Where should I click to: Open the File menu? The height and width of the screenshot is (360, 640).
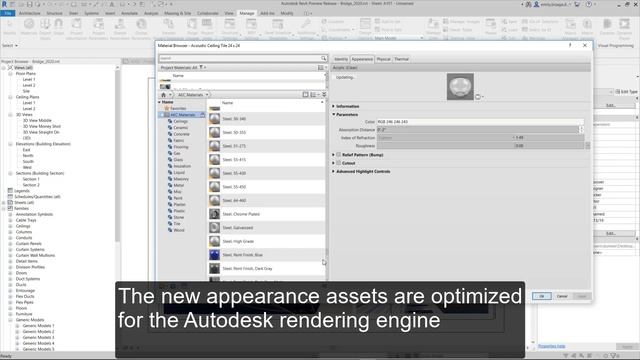[8, 13]
